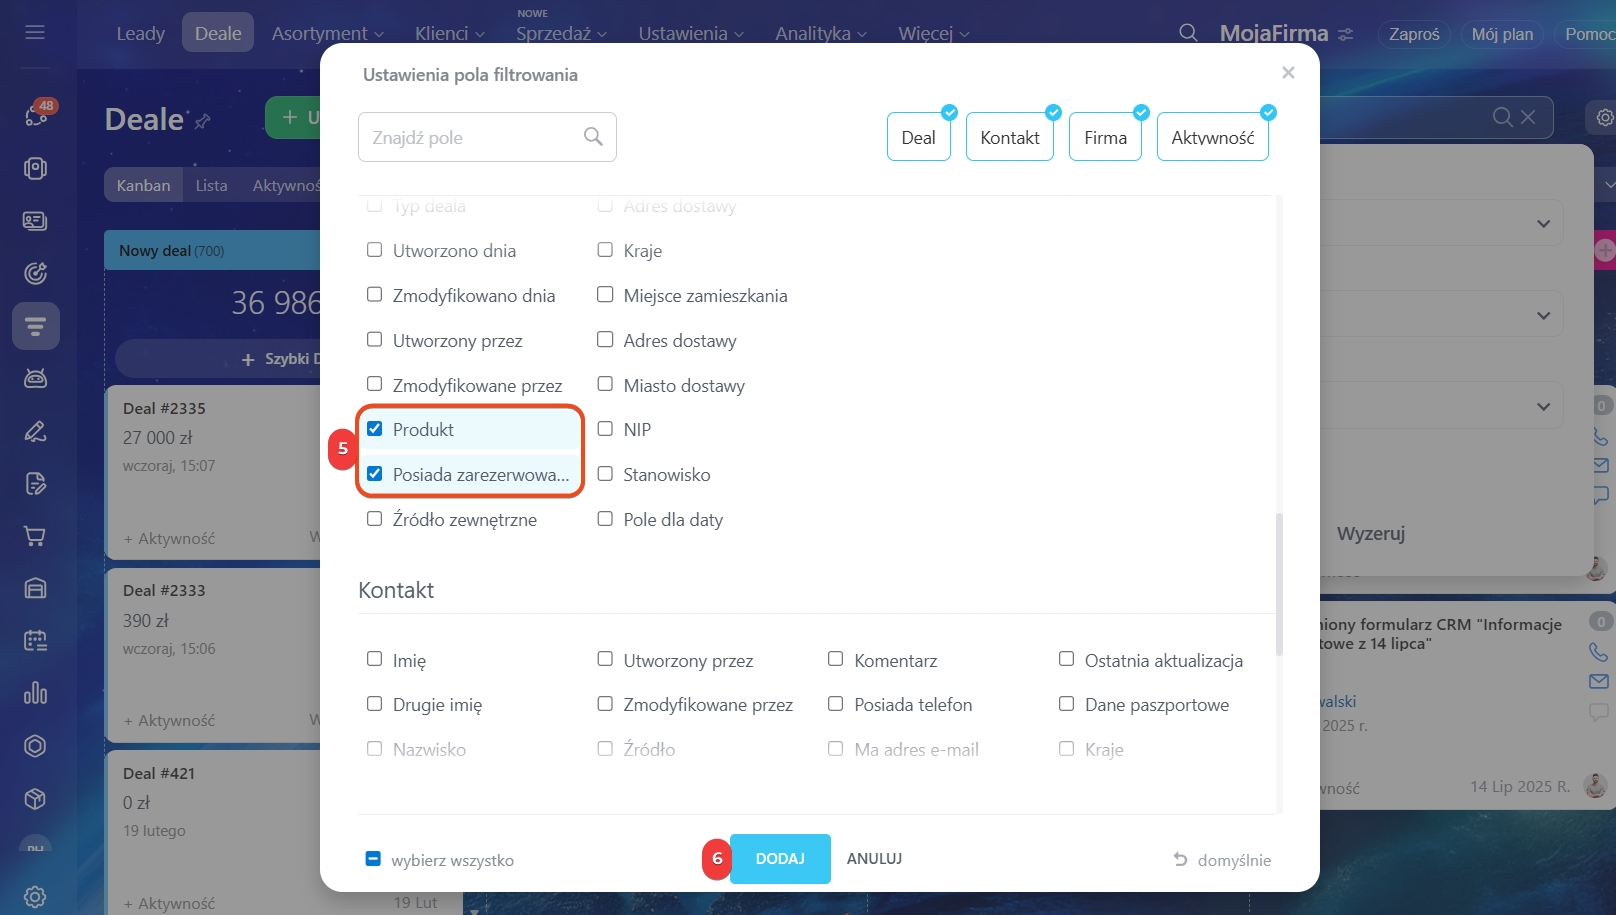Click ANULUJ to cancel field settings
The width and height of the screenshot is (1616, 915).
click(875, 859)
